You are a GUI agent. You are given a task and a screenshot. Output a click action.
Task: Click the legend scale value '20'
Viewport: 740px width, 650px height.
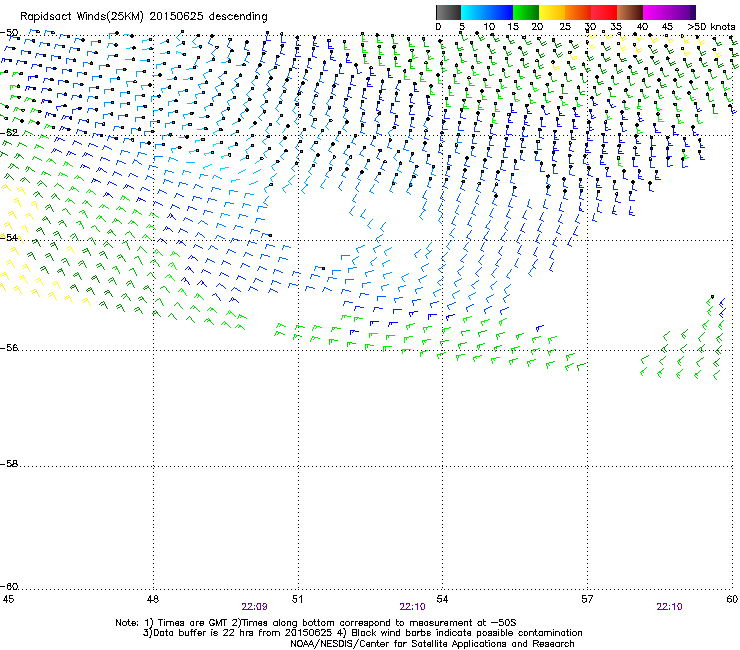click(538, 27)
